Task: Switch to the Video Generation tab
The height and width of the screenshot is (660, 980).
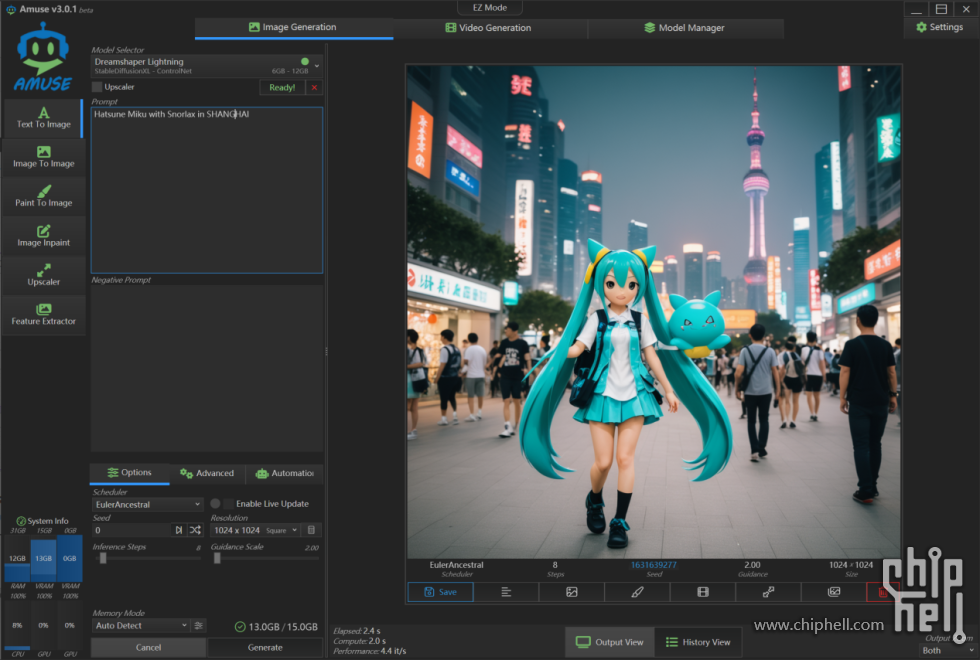Action: pos(489,28)
